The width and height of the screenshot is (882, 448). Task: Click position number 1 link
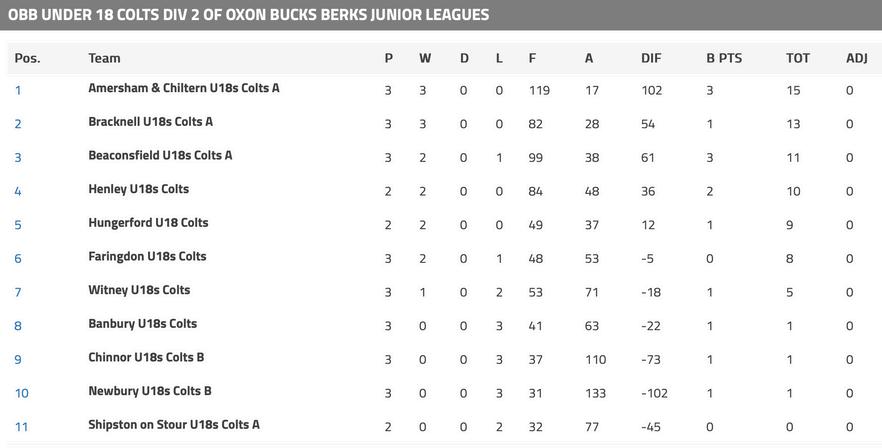click(x=18, y=90)
